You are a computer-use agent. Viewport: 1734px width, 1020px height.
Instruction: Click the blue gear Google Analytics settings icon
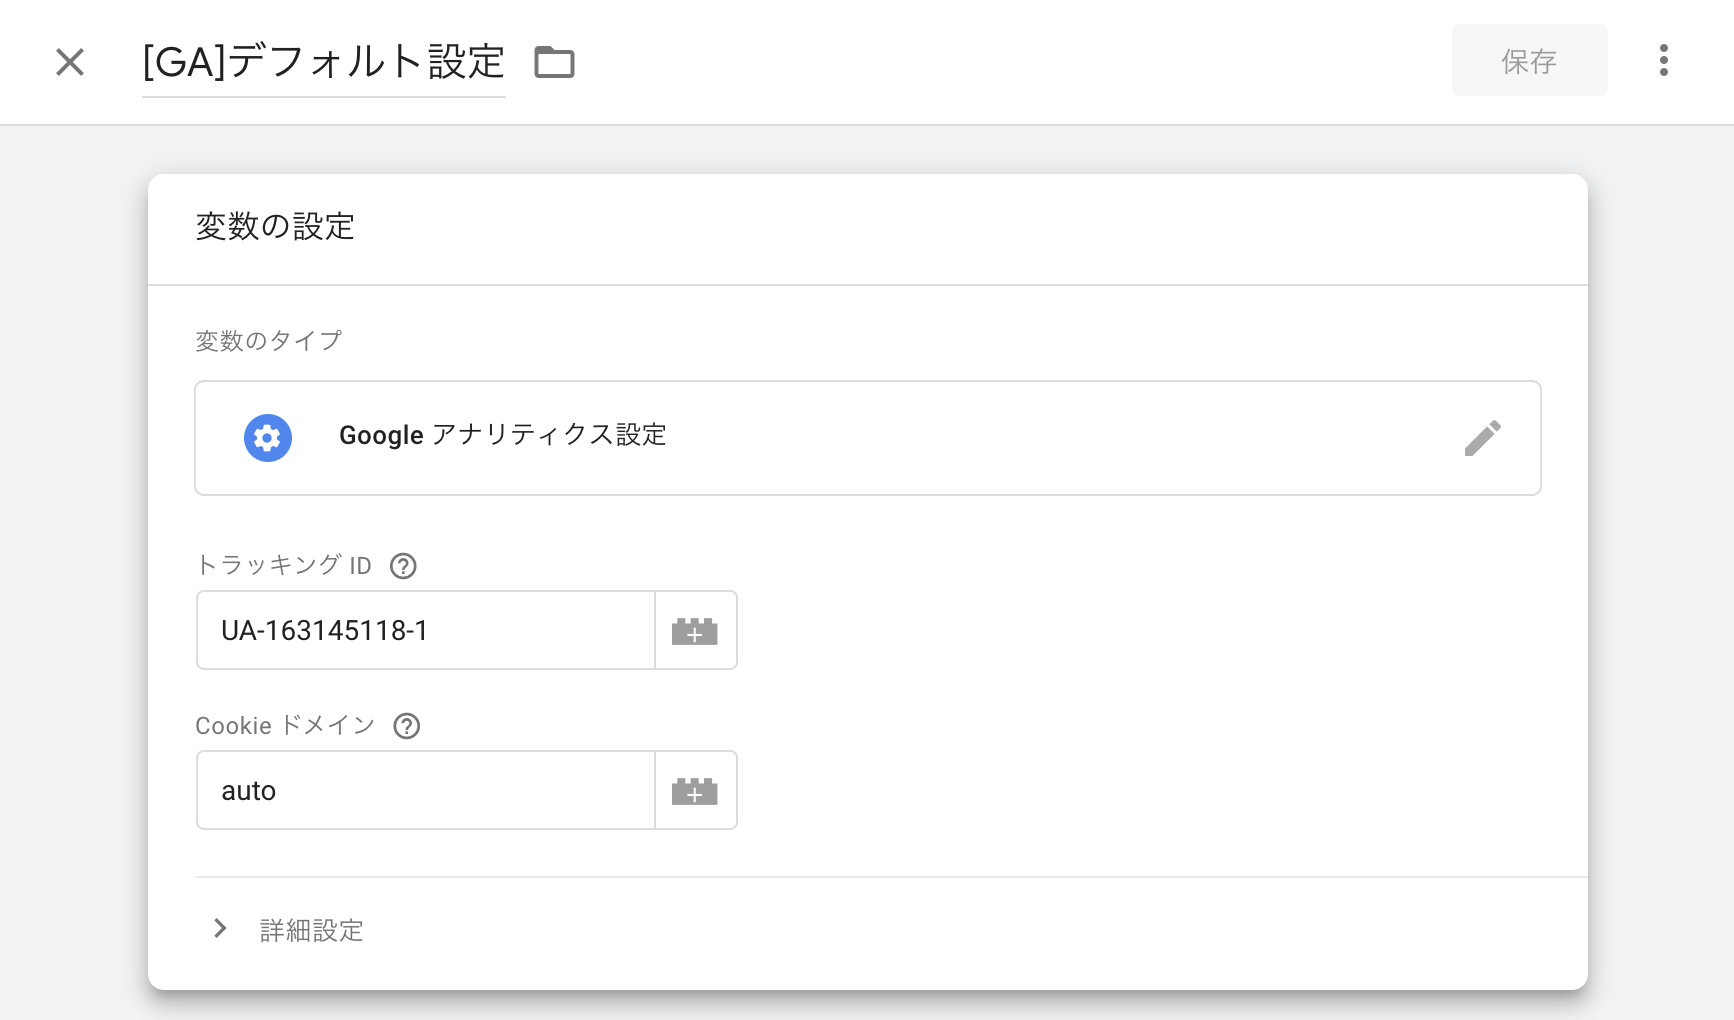point(268,438)
